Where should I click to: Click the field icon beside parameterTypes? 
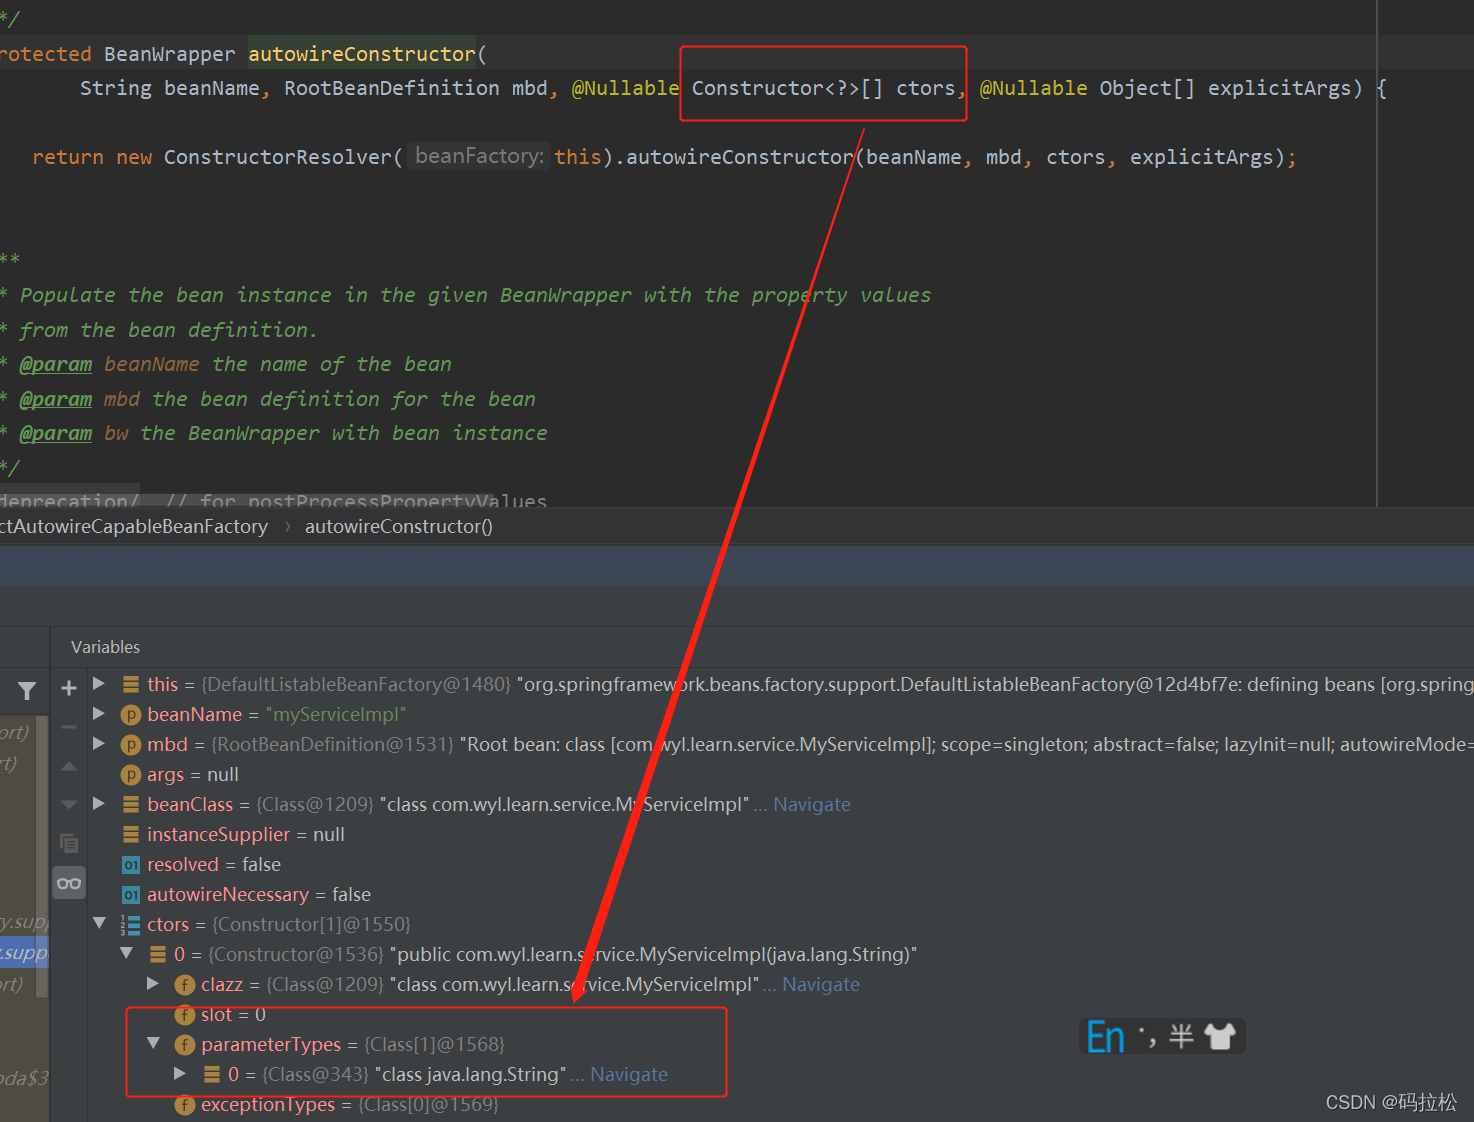click(185, 1045)
